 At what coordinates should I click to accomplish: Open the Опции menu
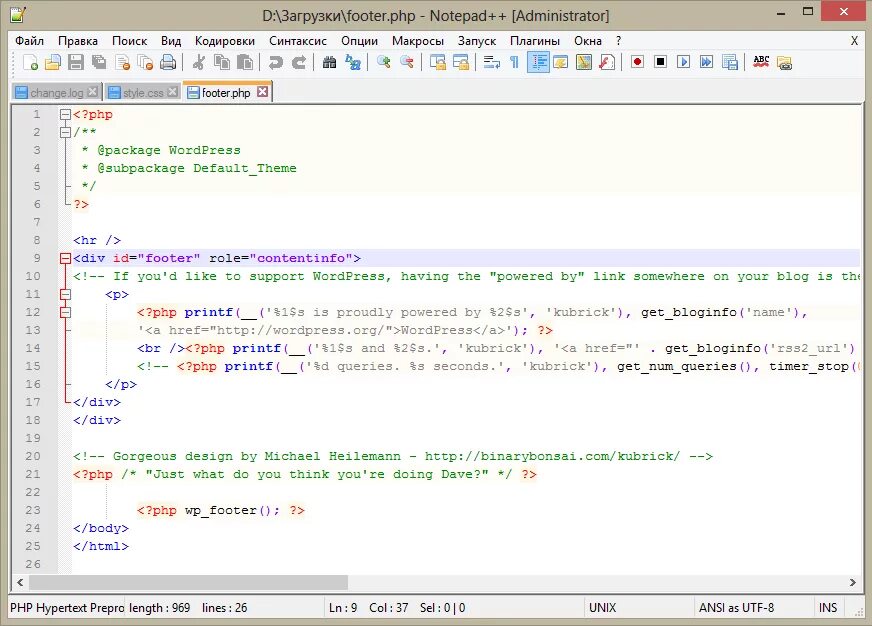[x=359, y=41]
